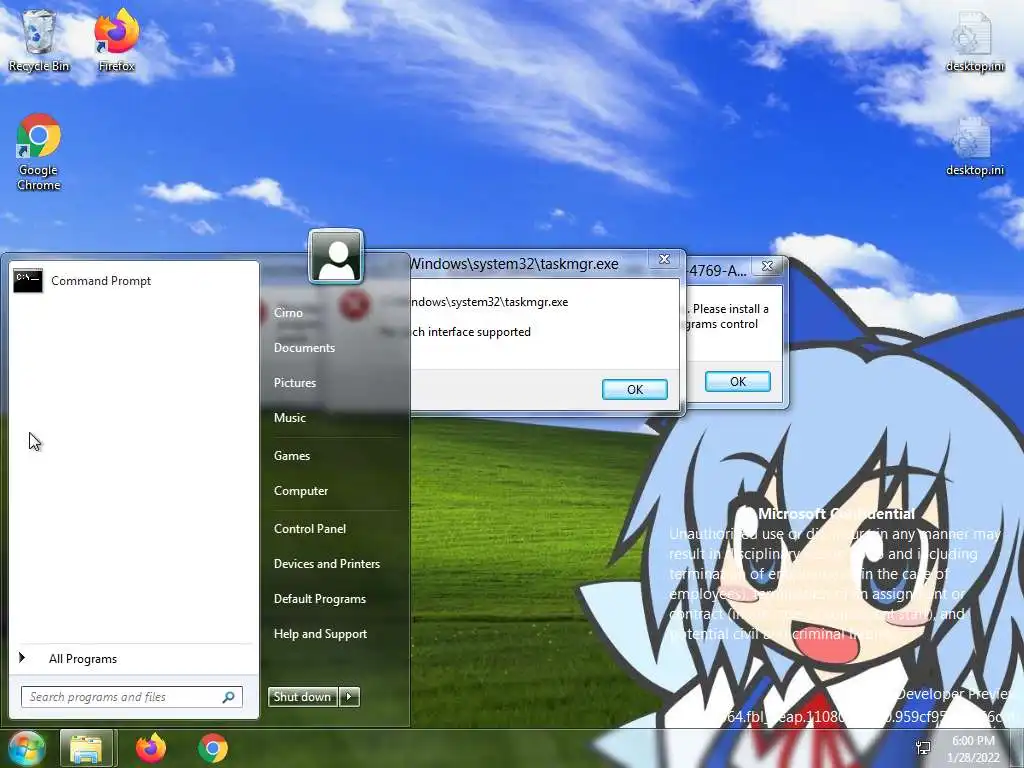Image resolution: width=1024 pixels, height=768 pixels.
Task: Open Cirno user folder from Start menu
Action: point(288,313)
